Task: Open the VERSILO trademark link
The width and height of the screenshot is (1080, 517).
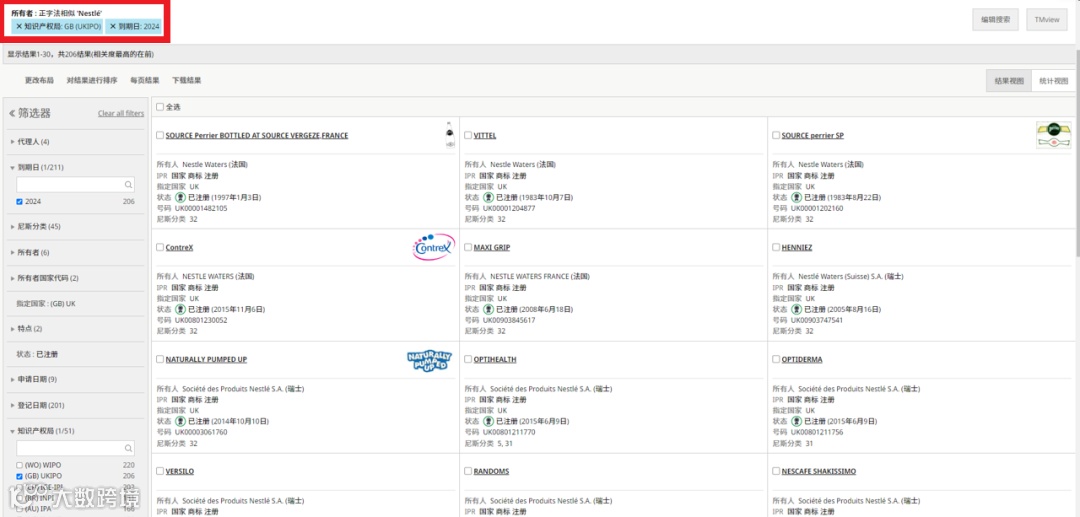Action: click(180, 472)
